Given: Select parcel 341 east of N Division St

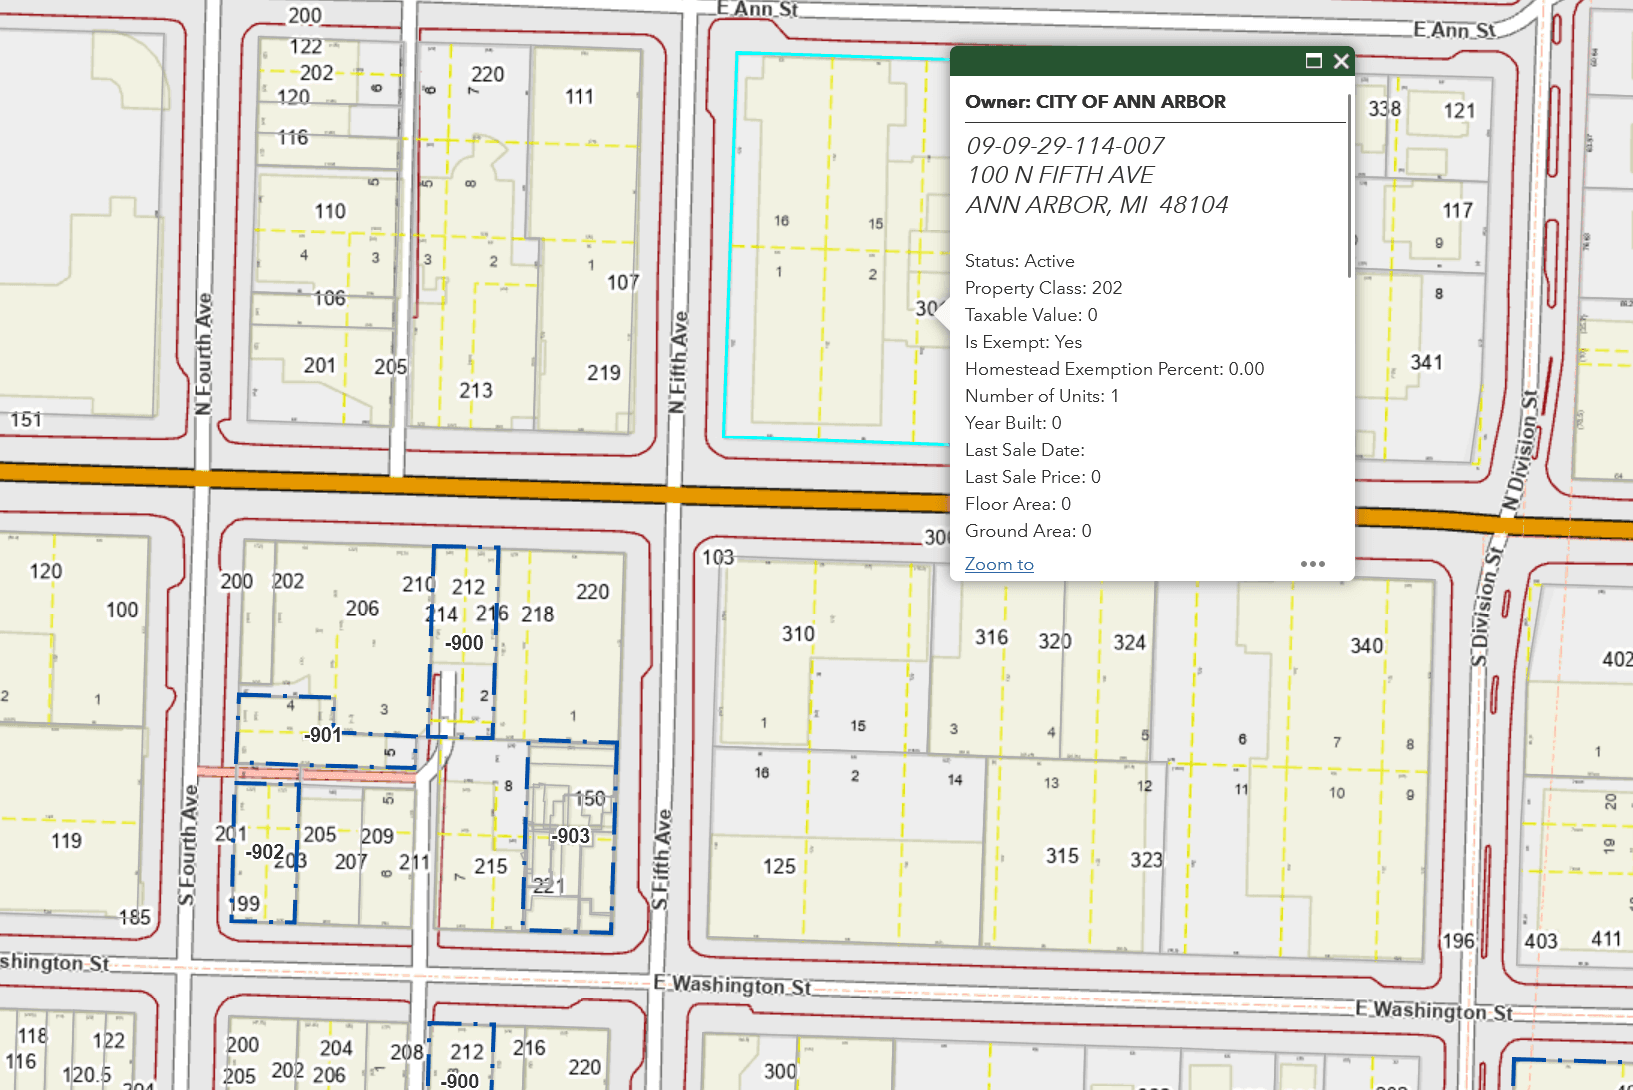Looking at the screenshot, I should 1425,363.
